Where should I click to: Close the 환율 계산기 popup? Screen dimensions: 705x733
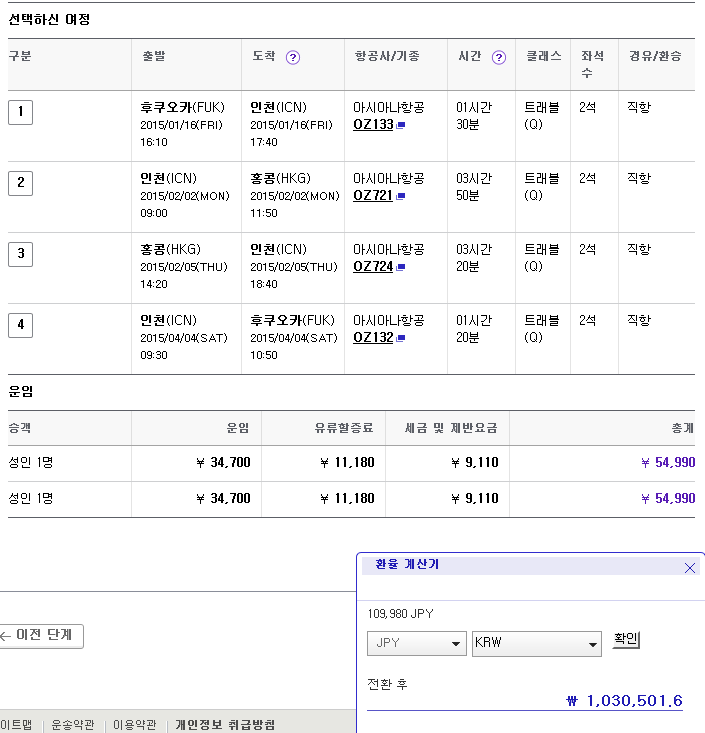pyautogui.click(x=690, y=567)
